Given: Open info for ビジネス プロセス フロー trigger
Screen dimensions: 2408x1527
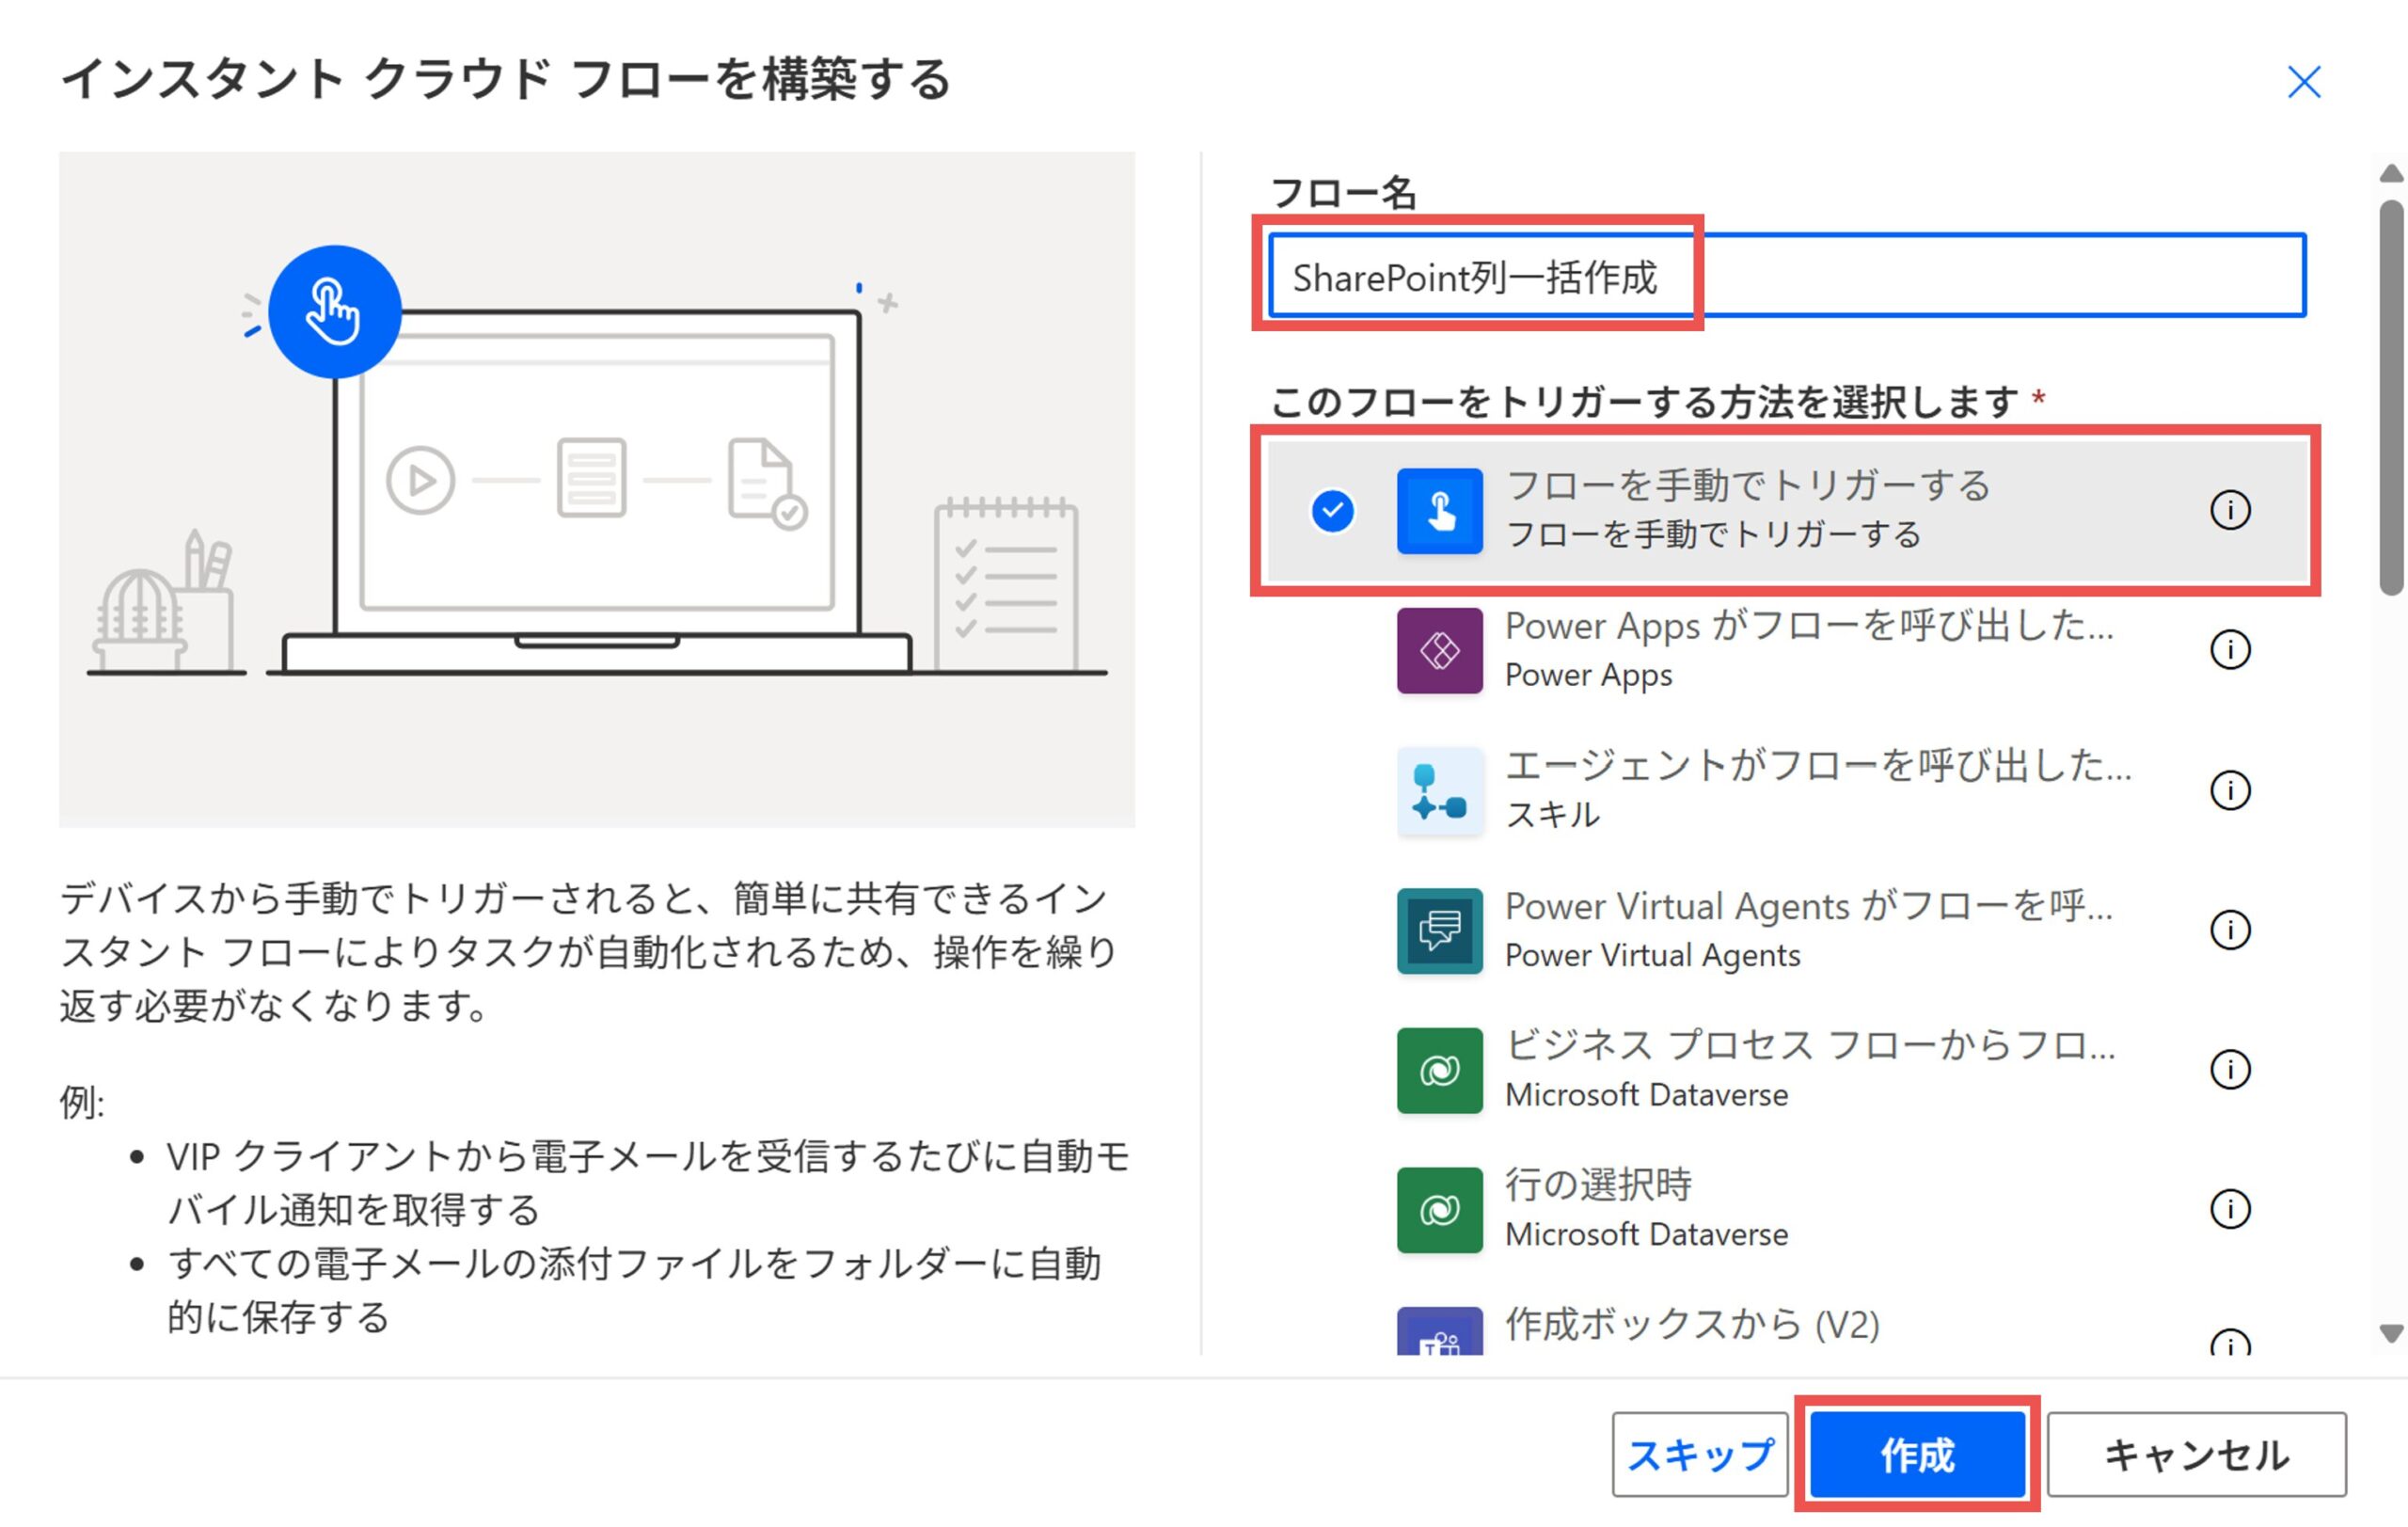Looking at the screenshot, I should coord(2229,1070).
